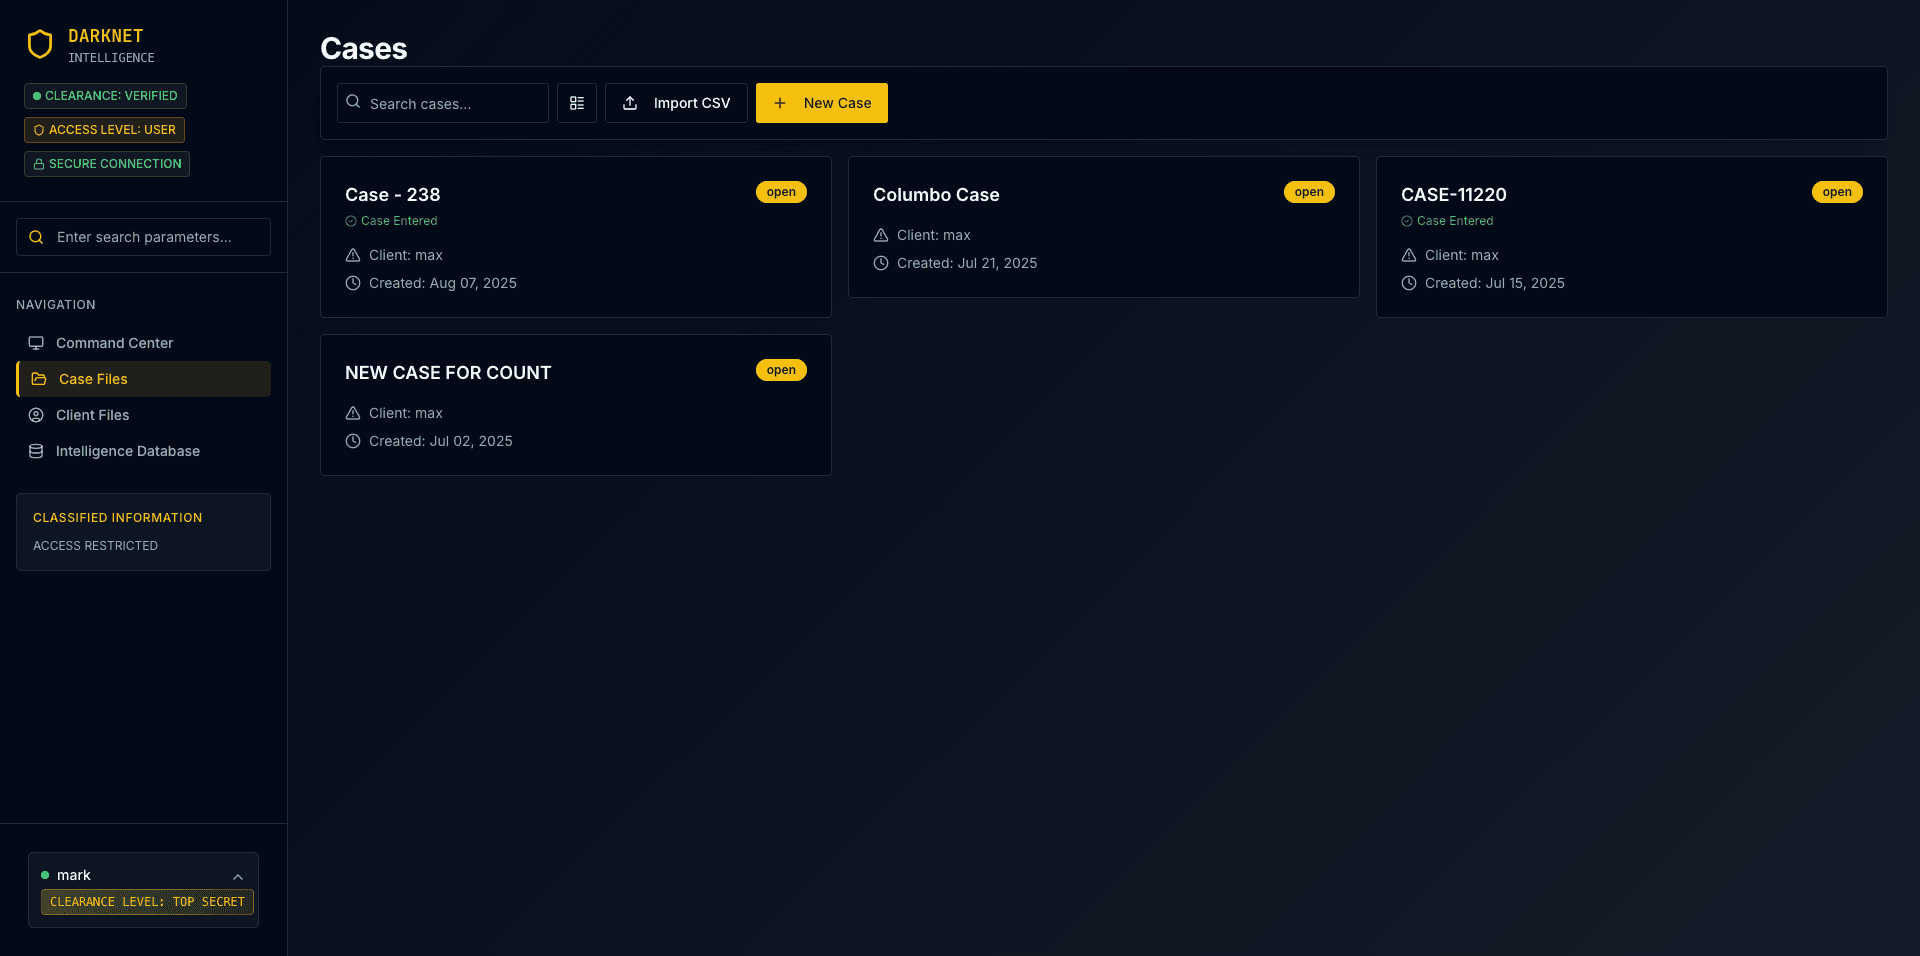Click the Secure Connection badge

(x=107, y=164)
